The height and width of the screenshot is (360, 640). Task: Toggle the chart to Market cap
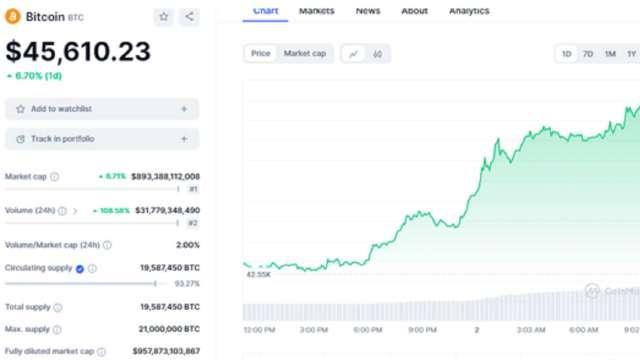tap(305, 53)
